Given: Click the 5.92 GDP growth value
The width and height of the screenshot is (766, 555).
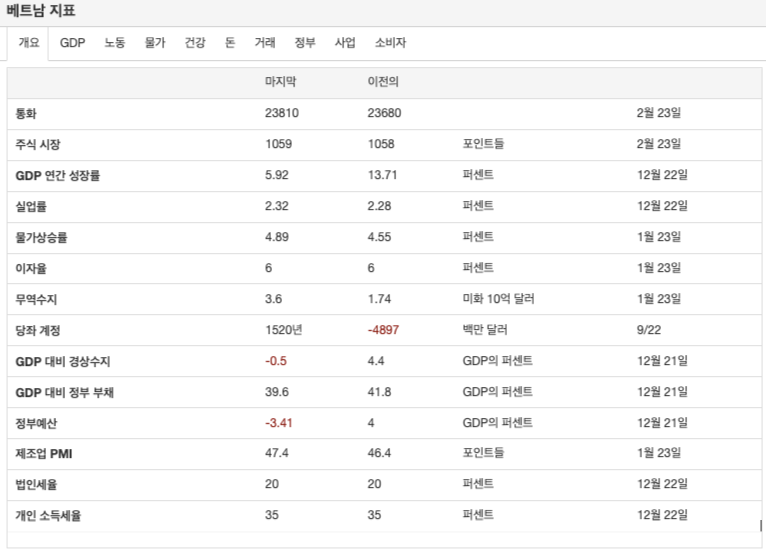Looking at the screenshot, I should pyautogui.click(x=277, y=175).
